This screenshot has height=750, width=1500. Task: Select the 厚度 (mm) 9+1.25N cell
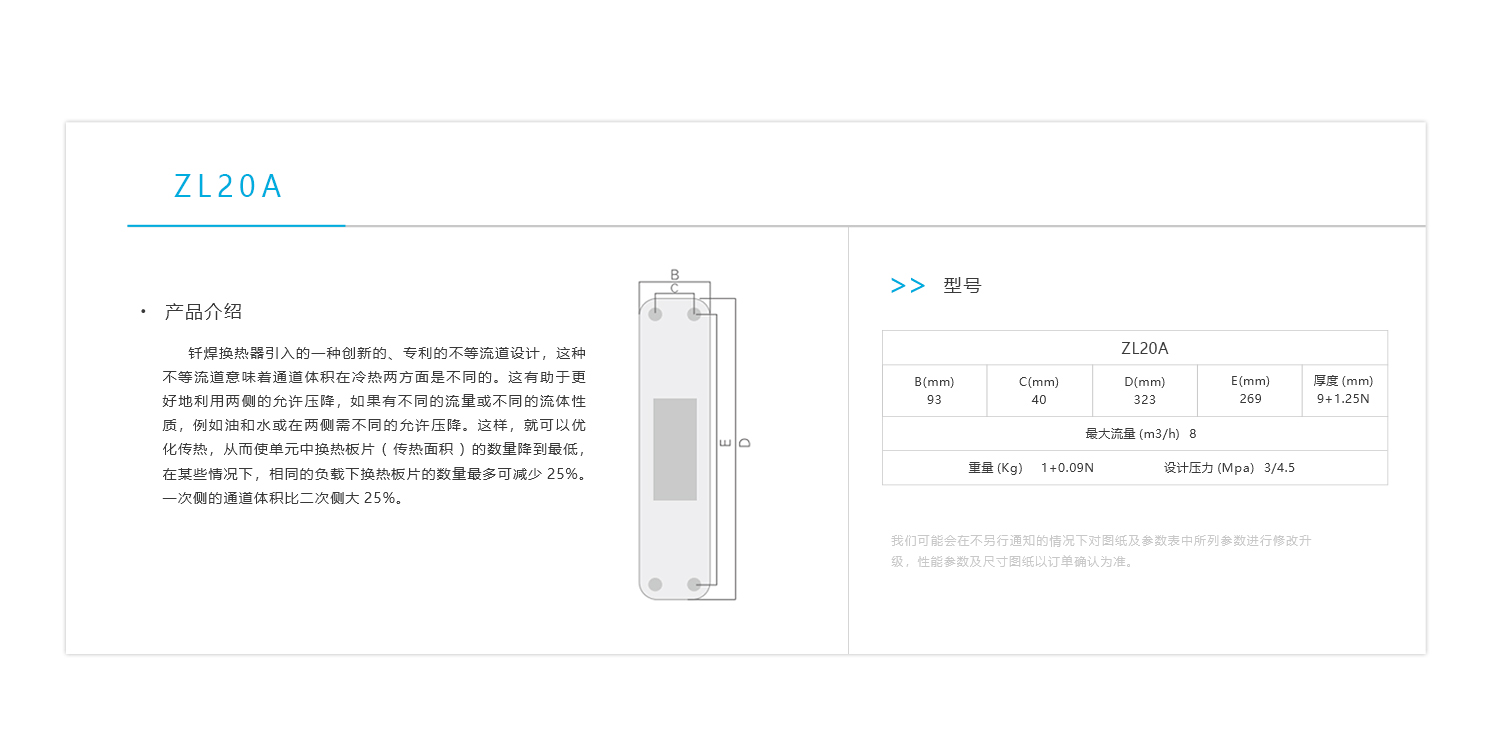(1344, 391)
